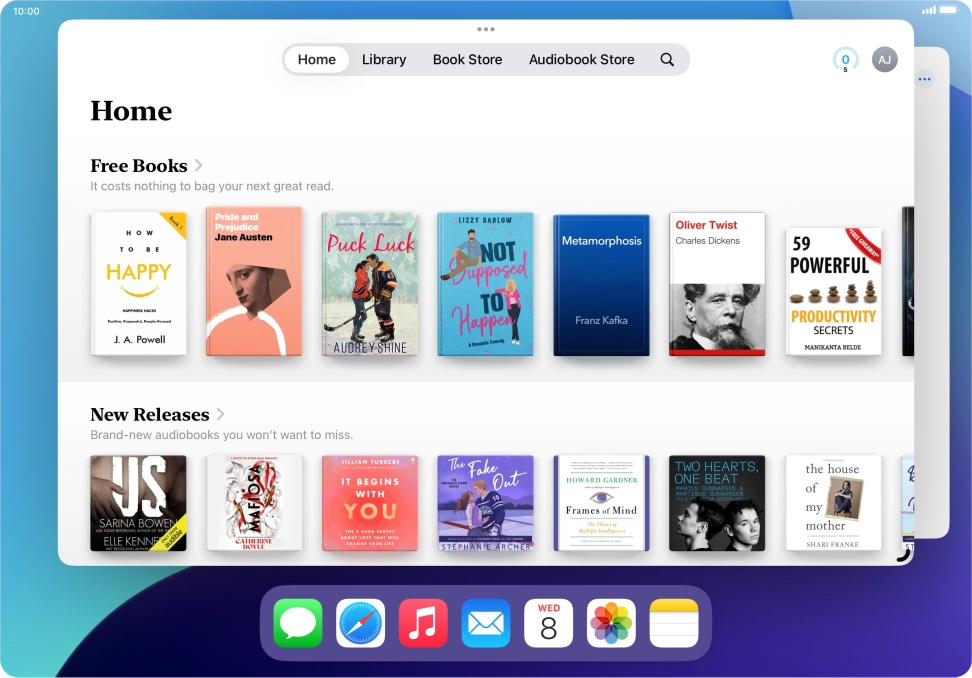The width and height of the screenshot is (972, 678).
Task: Switch to the Library tab
Action: coord(383,59)
